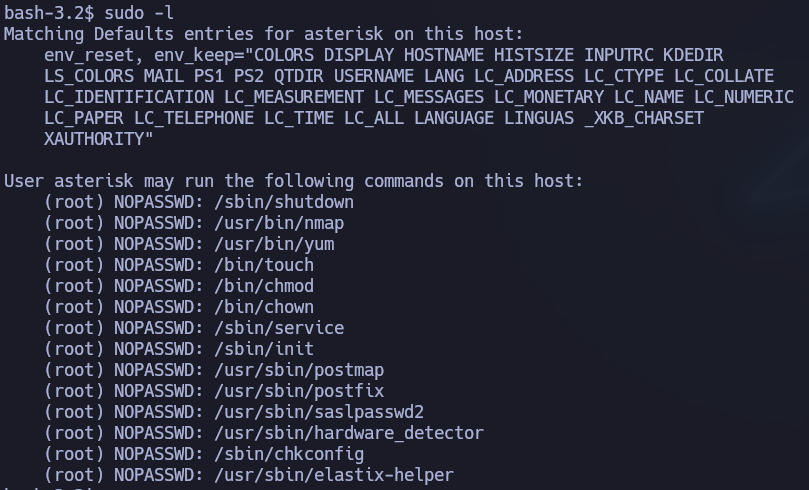Viewport: 809px width, 490px height.
Task: Click the LC_IDENTIFICATION variable name
Action: 129,97
